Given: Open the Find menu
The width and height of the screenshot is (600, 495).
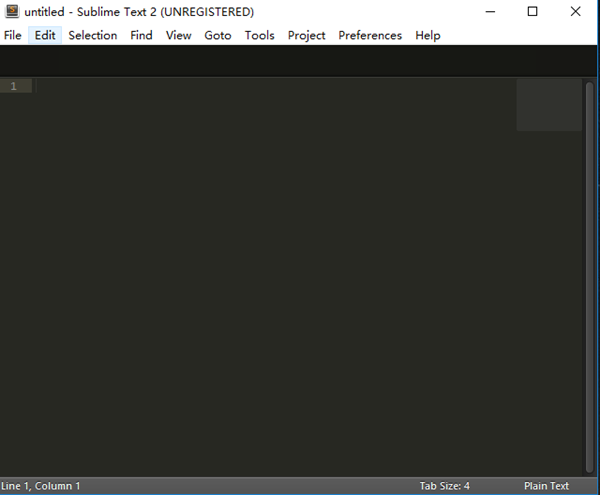Looking at the screenshot, I should (x=141, y=35).
